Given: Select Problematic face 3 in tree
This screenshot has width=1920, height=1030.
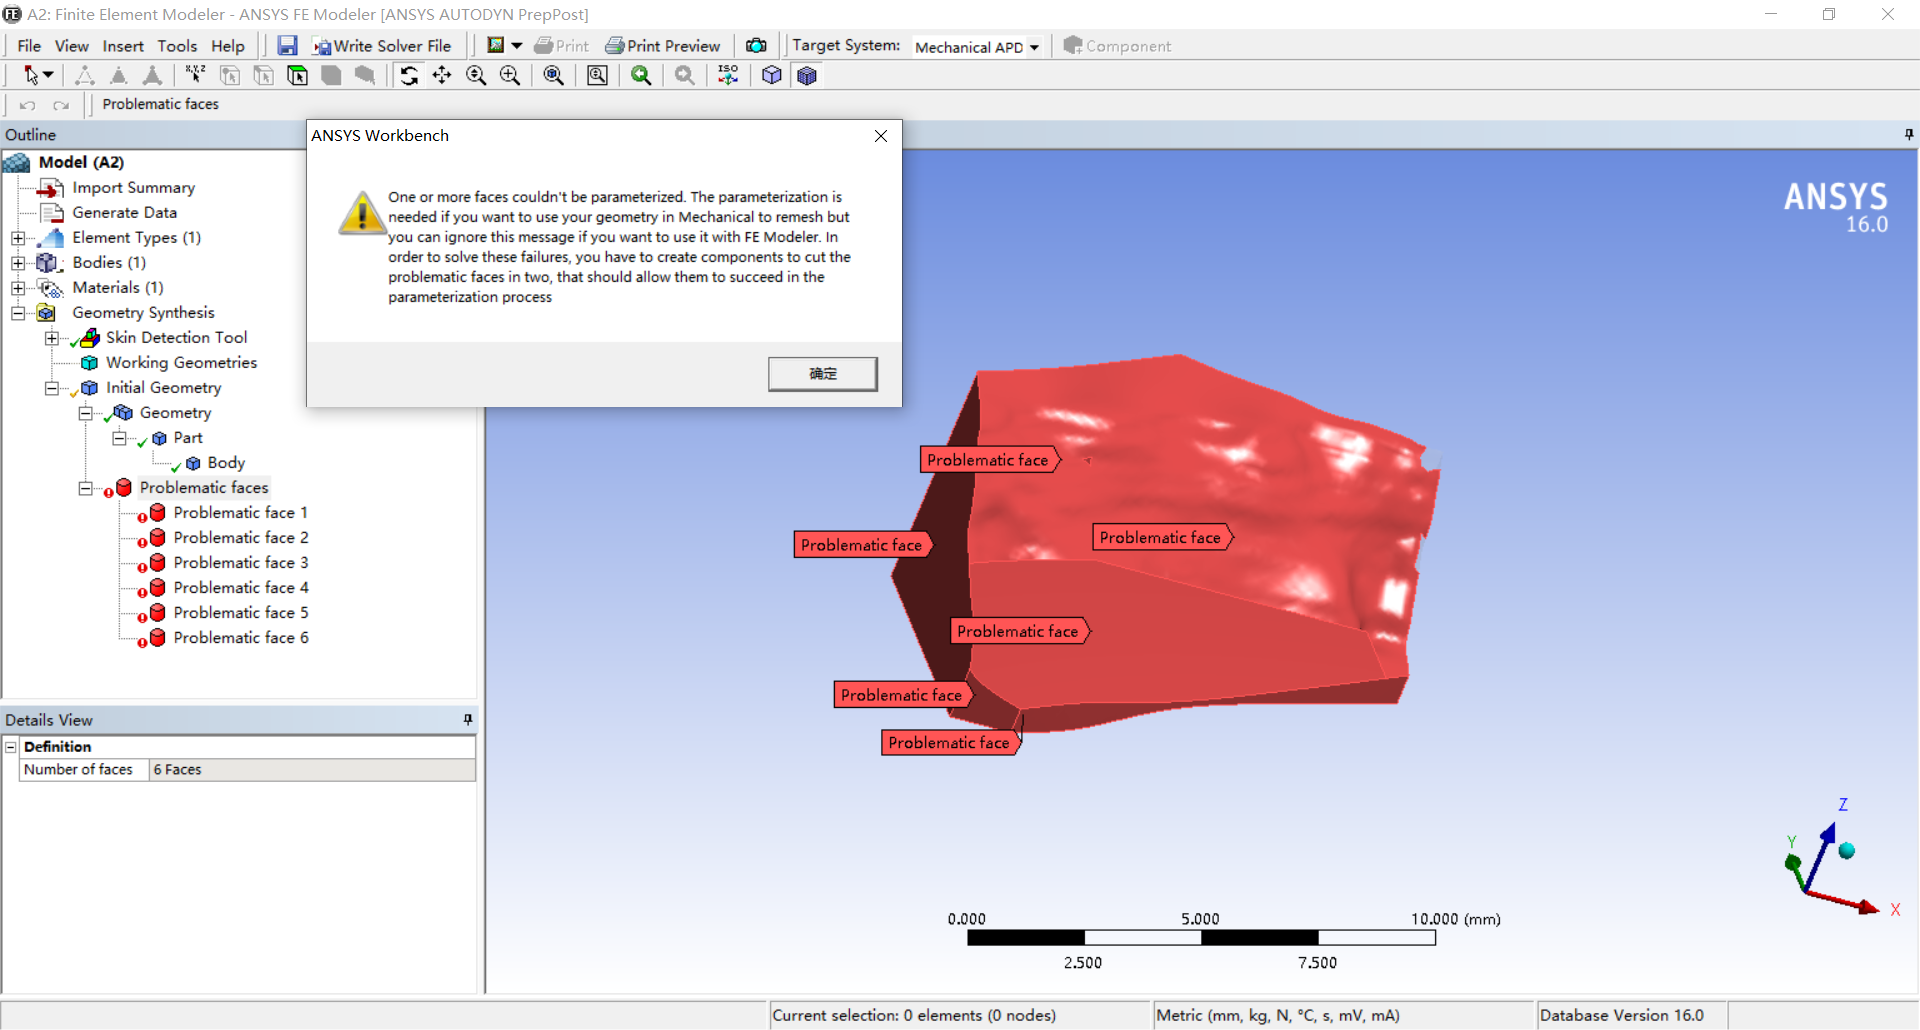Looking at the screenshot, I should (240, 563).
